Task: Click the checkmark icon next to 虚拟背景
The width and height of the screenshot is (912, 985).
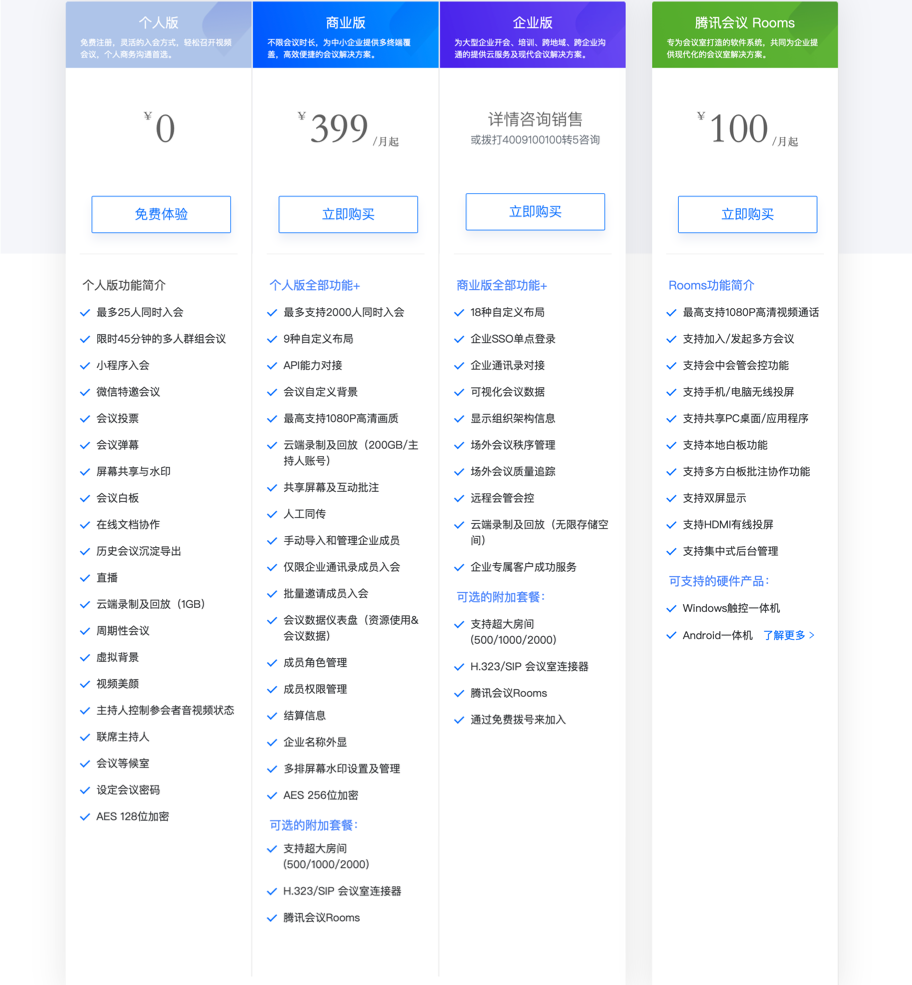Action: pyautogui.click(x=84, y=657)
